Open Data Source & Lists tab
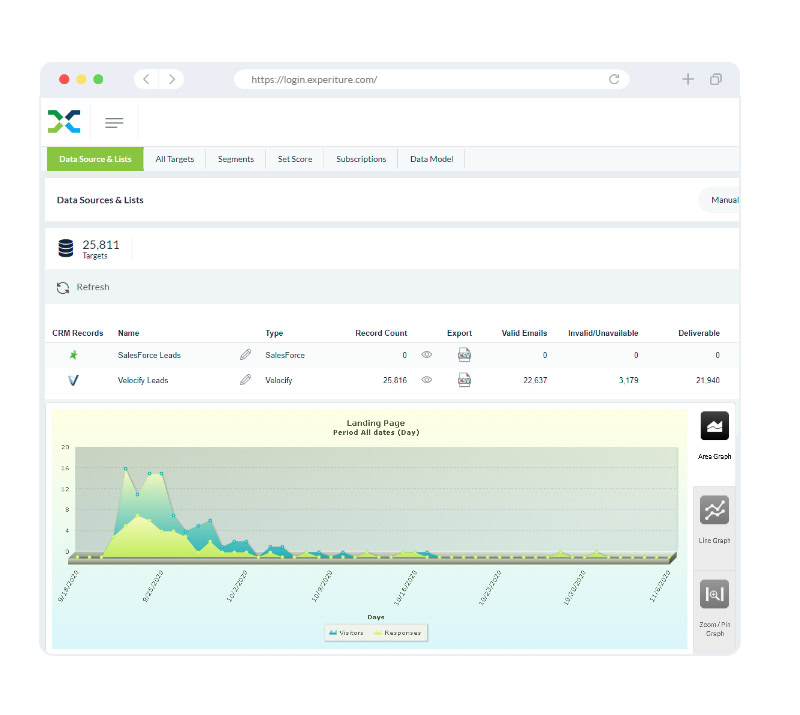 point(95,159)
